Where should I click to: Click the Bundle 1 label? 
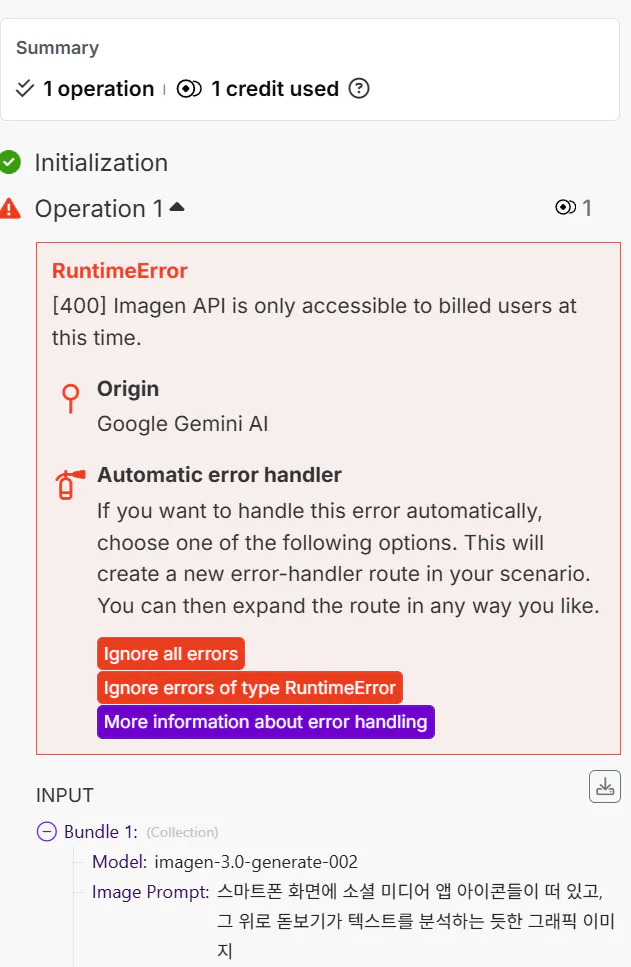point(102,832)
